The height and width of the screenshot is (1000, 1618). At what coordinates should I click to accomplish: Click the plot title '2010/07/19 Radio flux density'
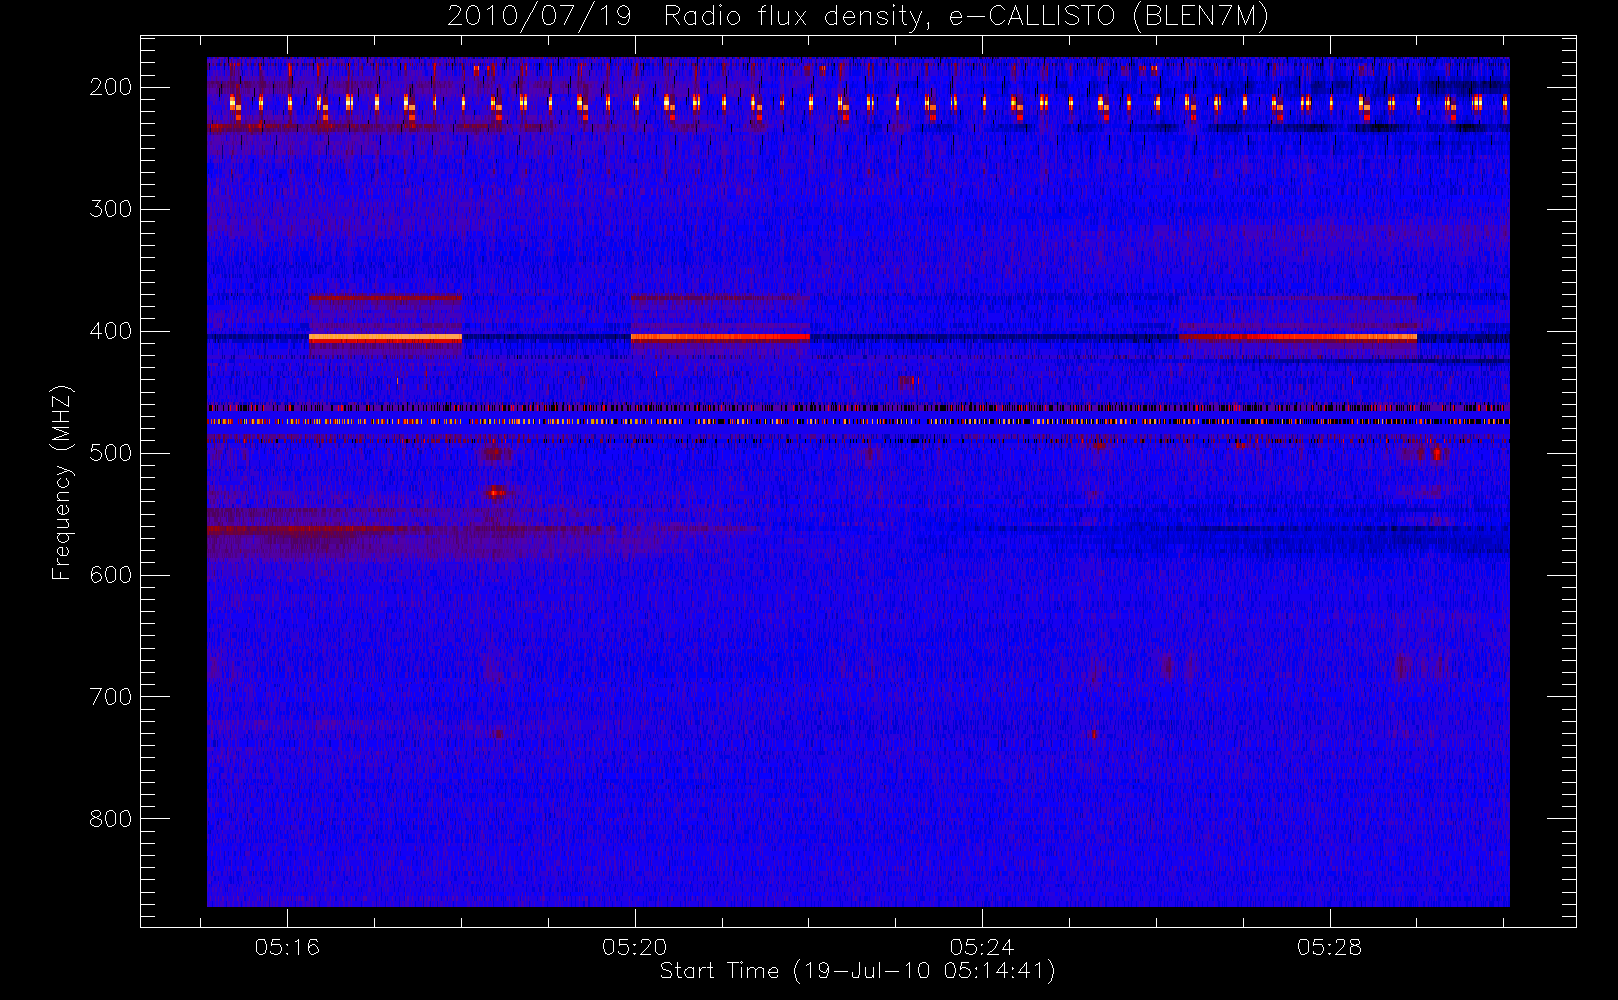point(857,16)
